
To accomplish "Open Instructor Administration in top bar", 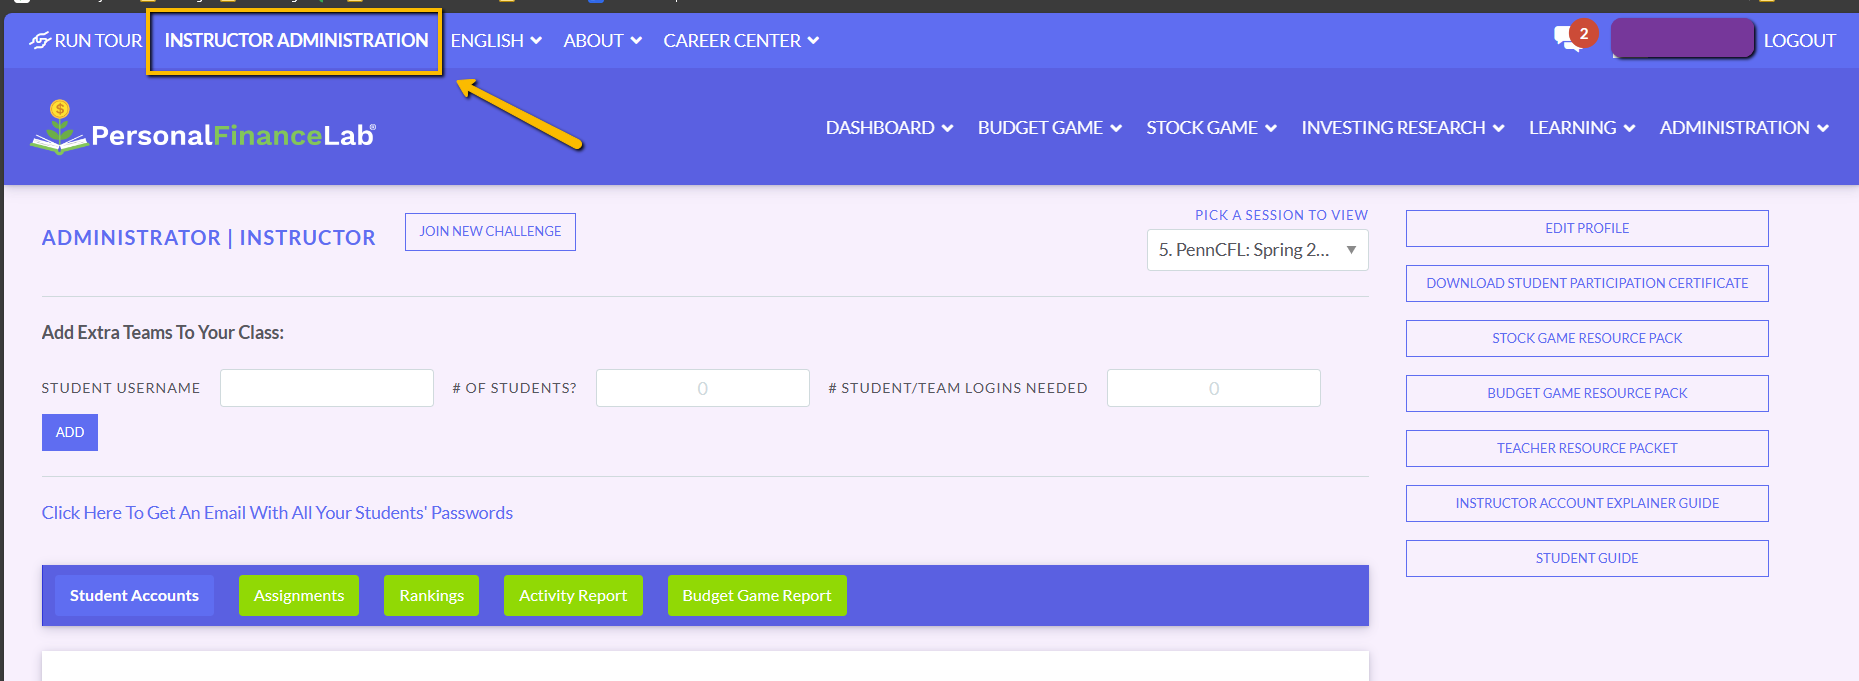I will click(x=296, y=41).
